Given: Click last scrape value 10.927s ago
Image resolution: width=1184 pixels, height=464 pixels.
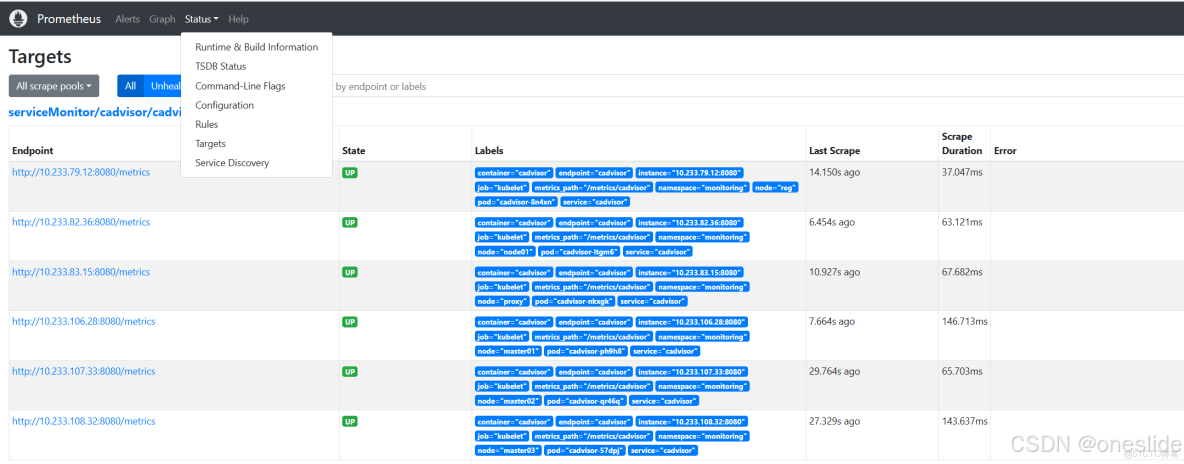Looking at the screenshot, I should tap(834, 272).
